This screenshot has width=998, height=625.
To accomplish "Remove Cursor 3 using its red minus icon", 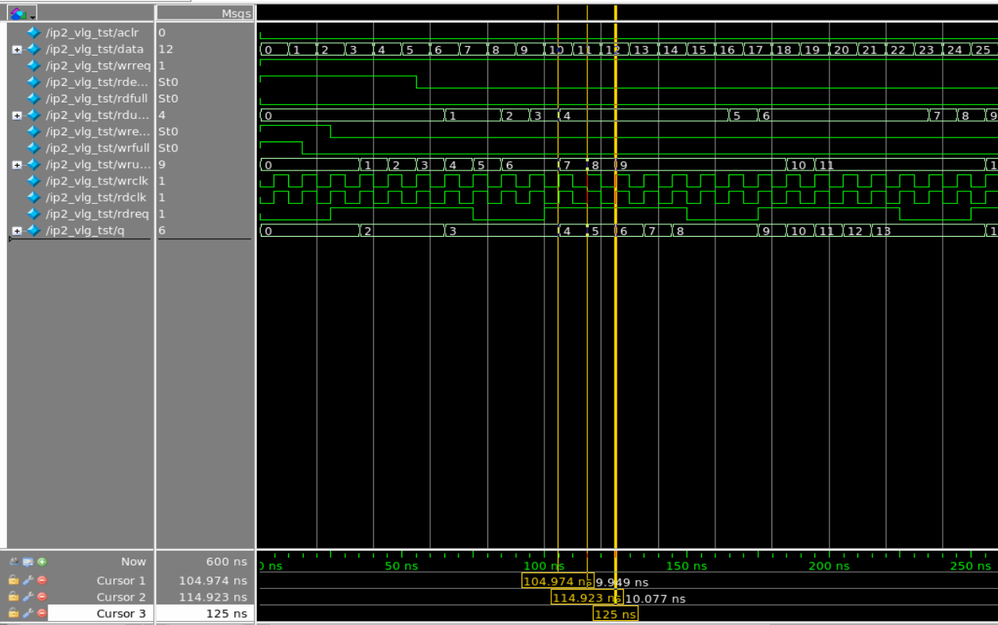I will click(x=42, y=613).
